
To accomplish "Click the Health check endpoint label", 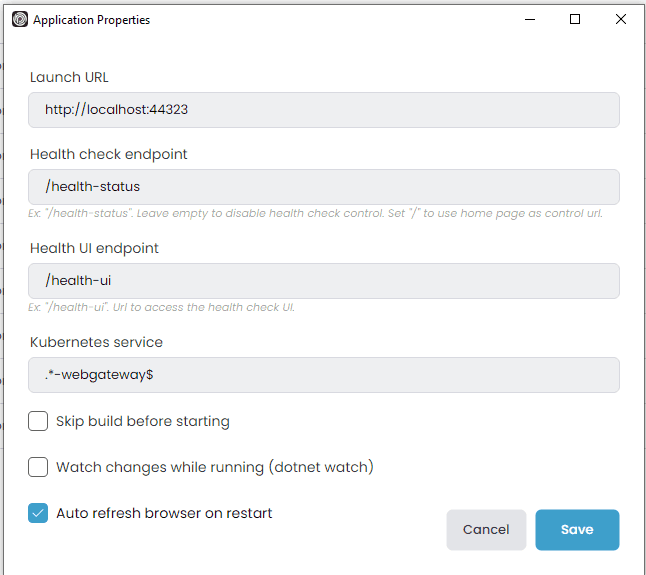I will click(109, 154).
